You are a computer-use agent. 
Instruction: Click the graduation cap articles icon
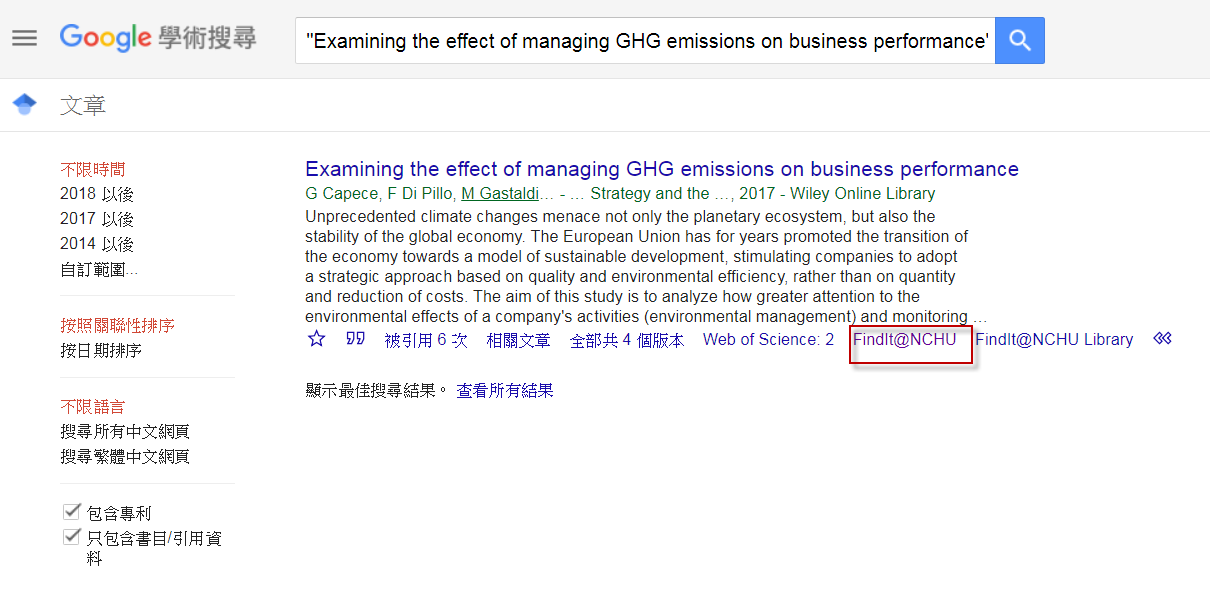click(25, 104)
